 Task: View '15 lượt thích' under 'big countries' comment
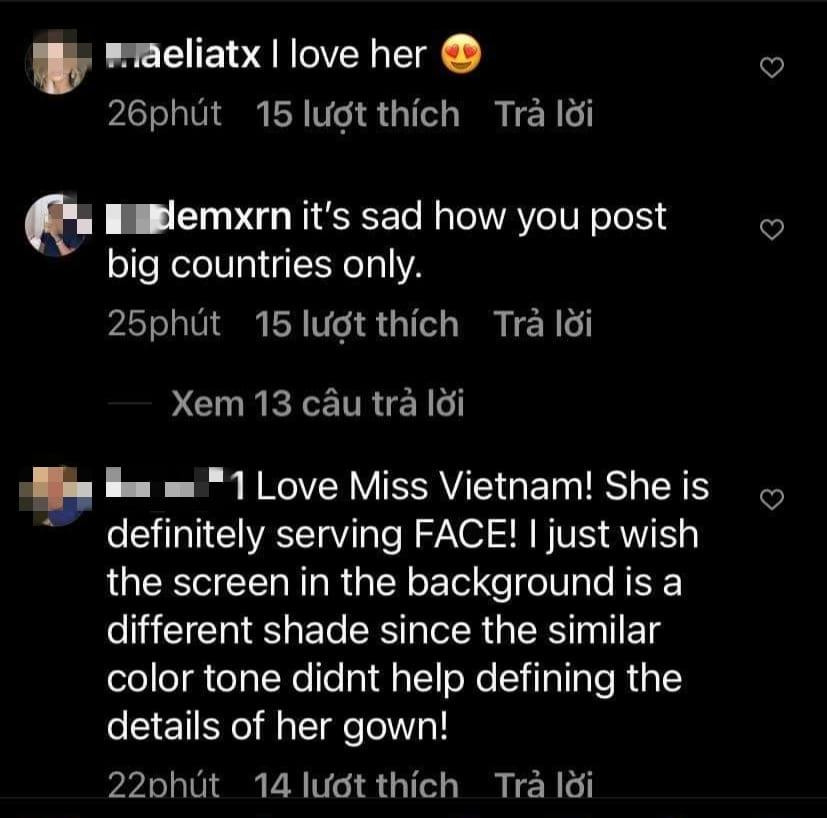[x=357, y=324]
